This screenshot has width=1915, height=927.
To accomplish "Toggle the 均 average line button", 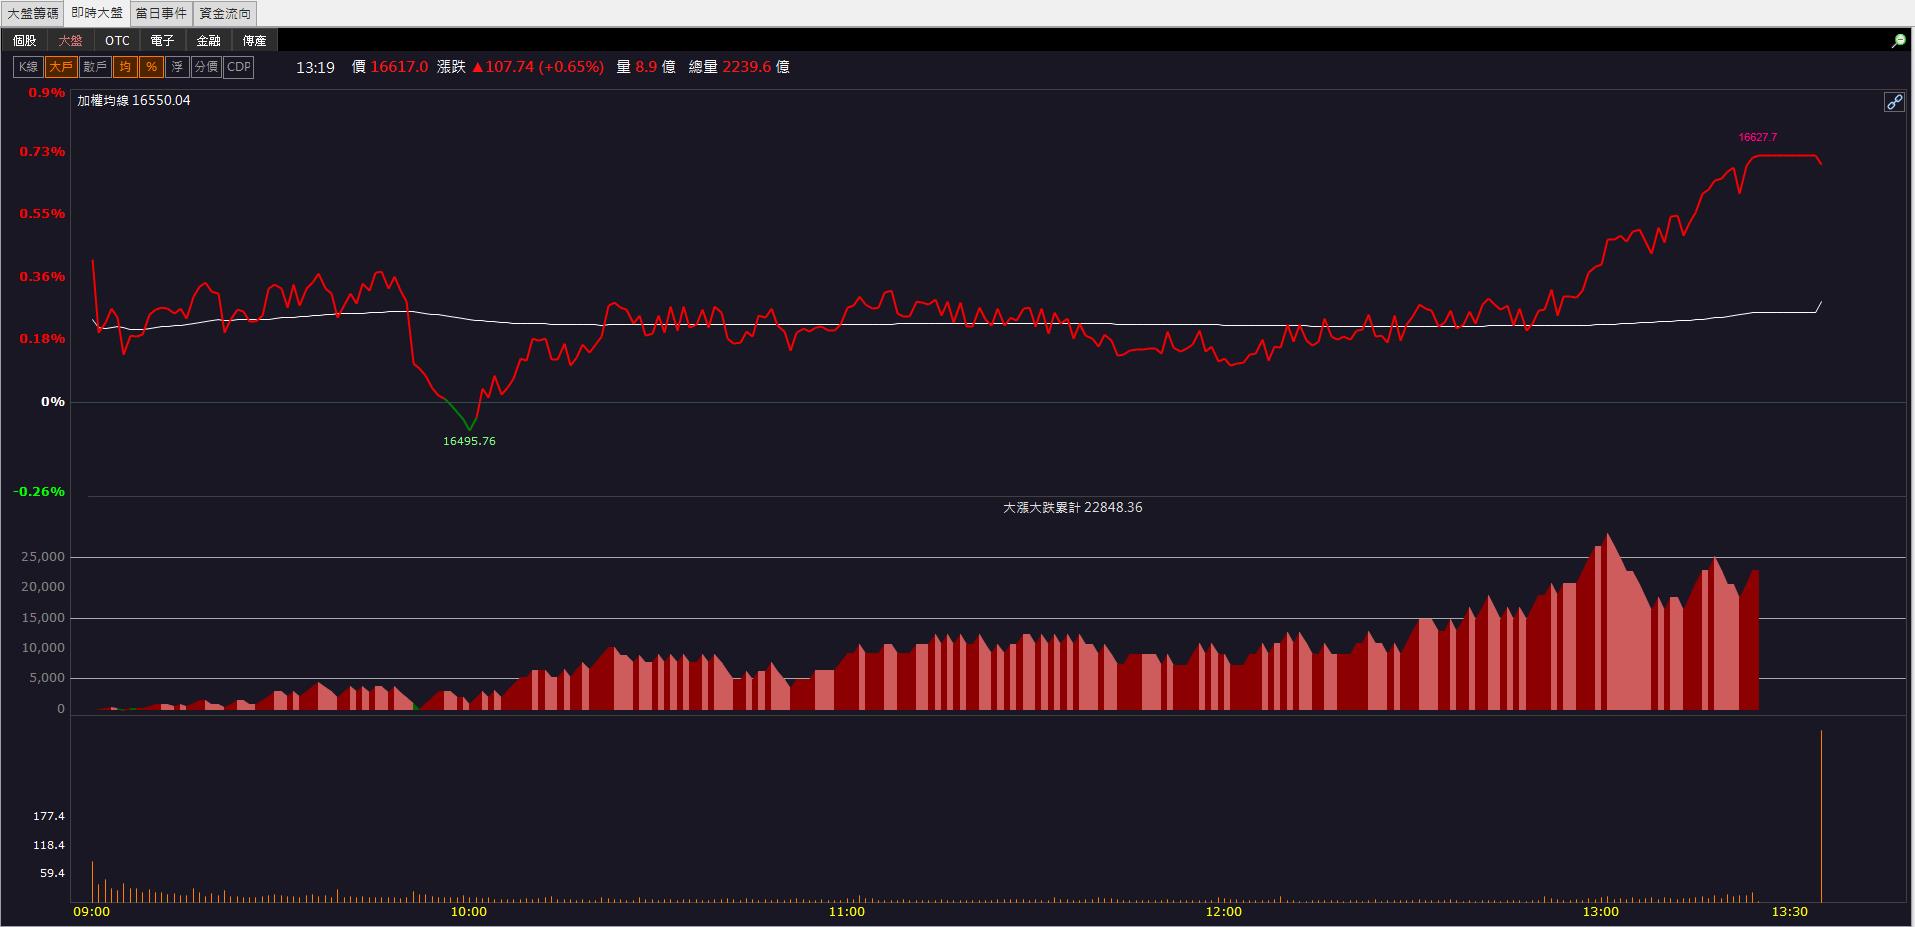I will (125, 67).
